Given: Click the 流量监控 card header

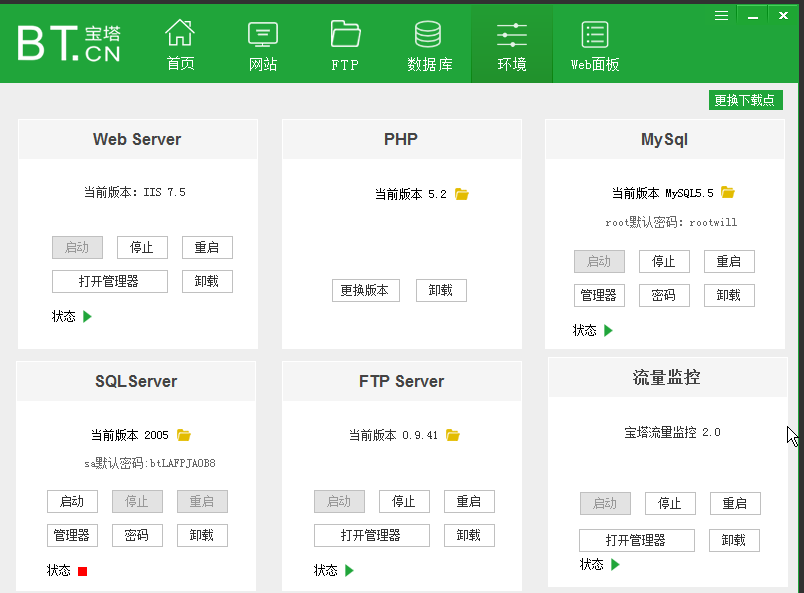Looking at the screenshot, I should 667,378.
